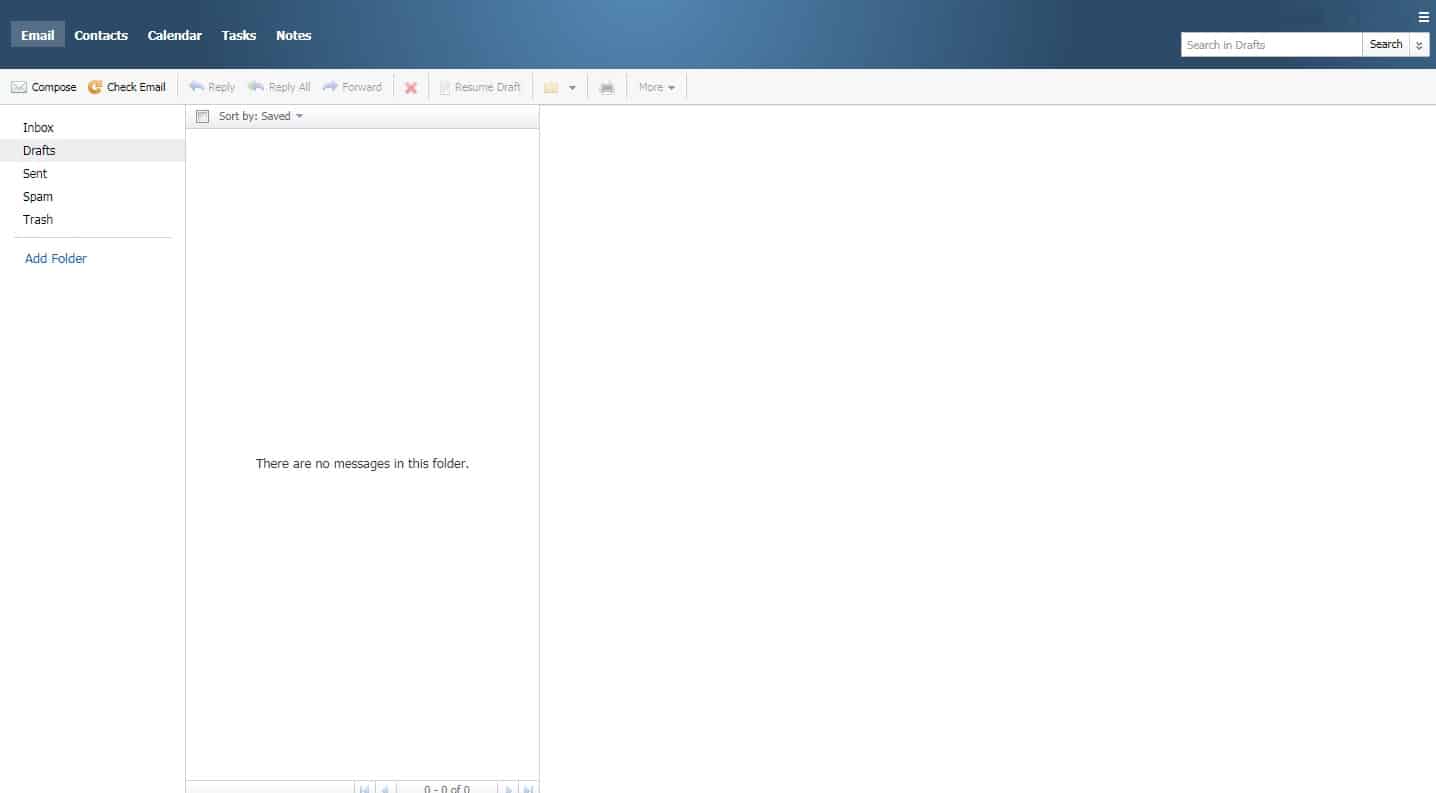Click the Forward message icon
The image size is (1436, 793).
330,87
